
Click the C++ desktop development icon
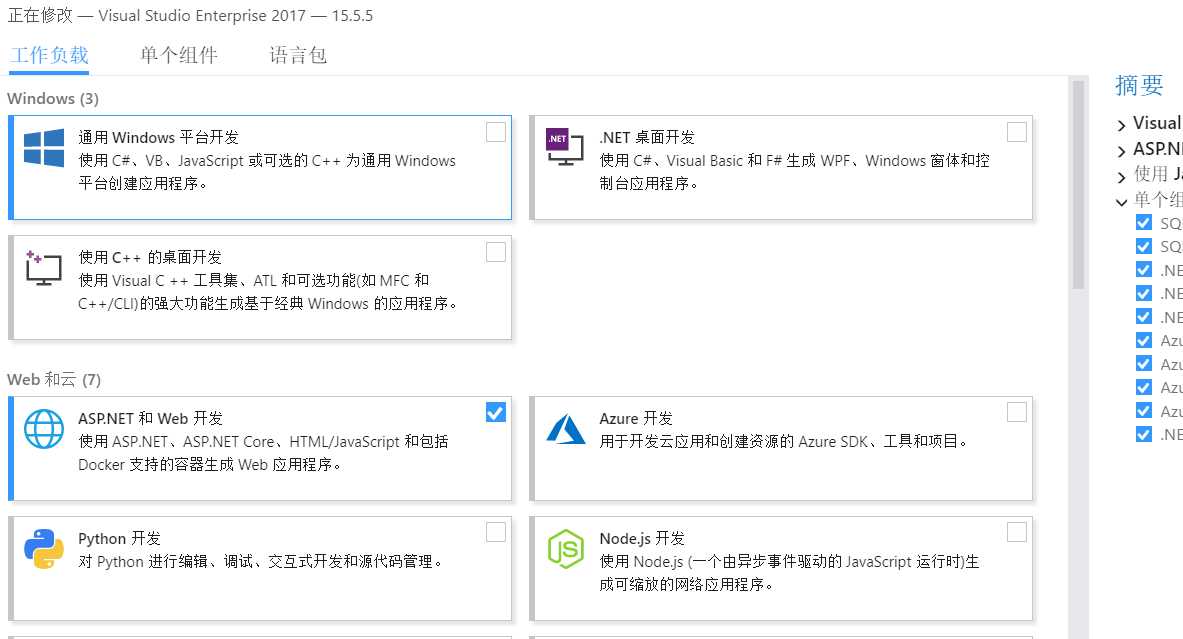pos(43,268)
